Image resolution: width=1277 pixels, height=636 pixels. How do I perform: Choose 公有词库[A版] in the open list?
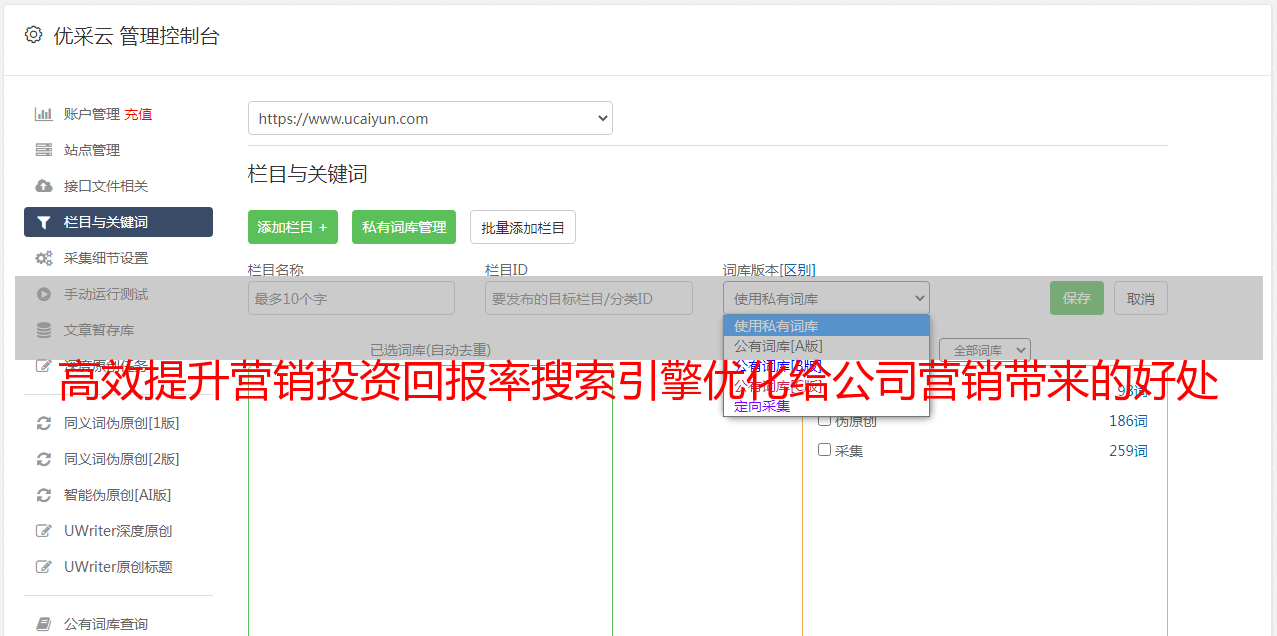click(826, 346)
